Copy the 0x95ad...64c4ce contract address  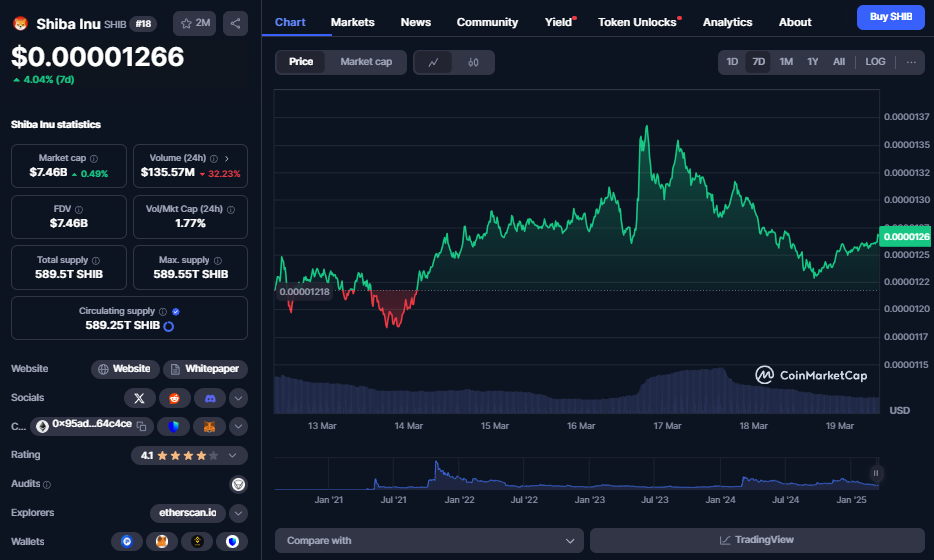[141, 426]
